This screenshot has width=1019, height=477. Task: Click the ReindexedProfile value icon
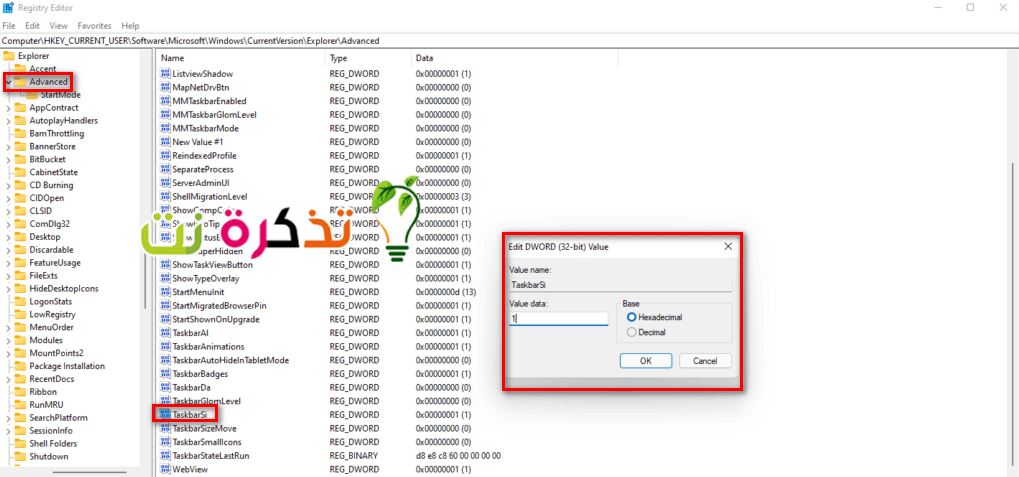[165, 155]
